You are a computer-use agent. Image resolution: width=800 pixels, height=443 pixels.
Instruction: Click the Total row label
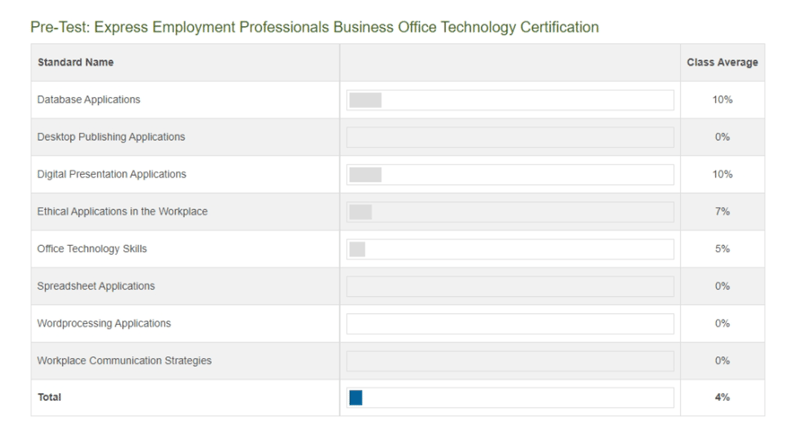tap(49, 397)
